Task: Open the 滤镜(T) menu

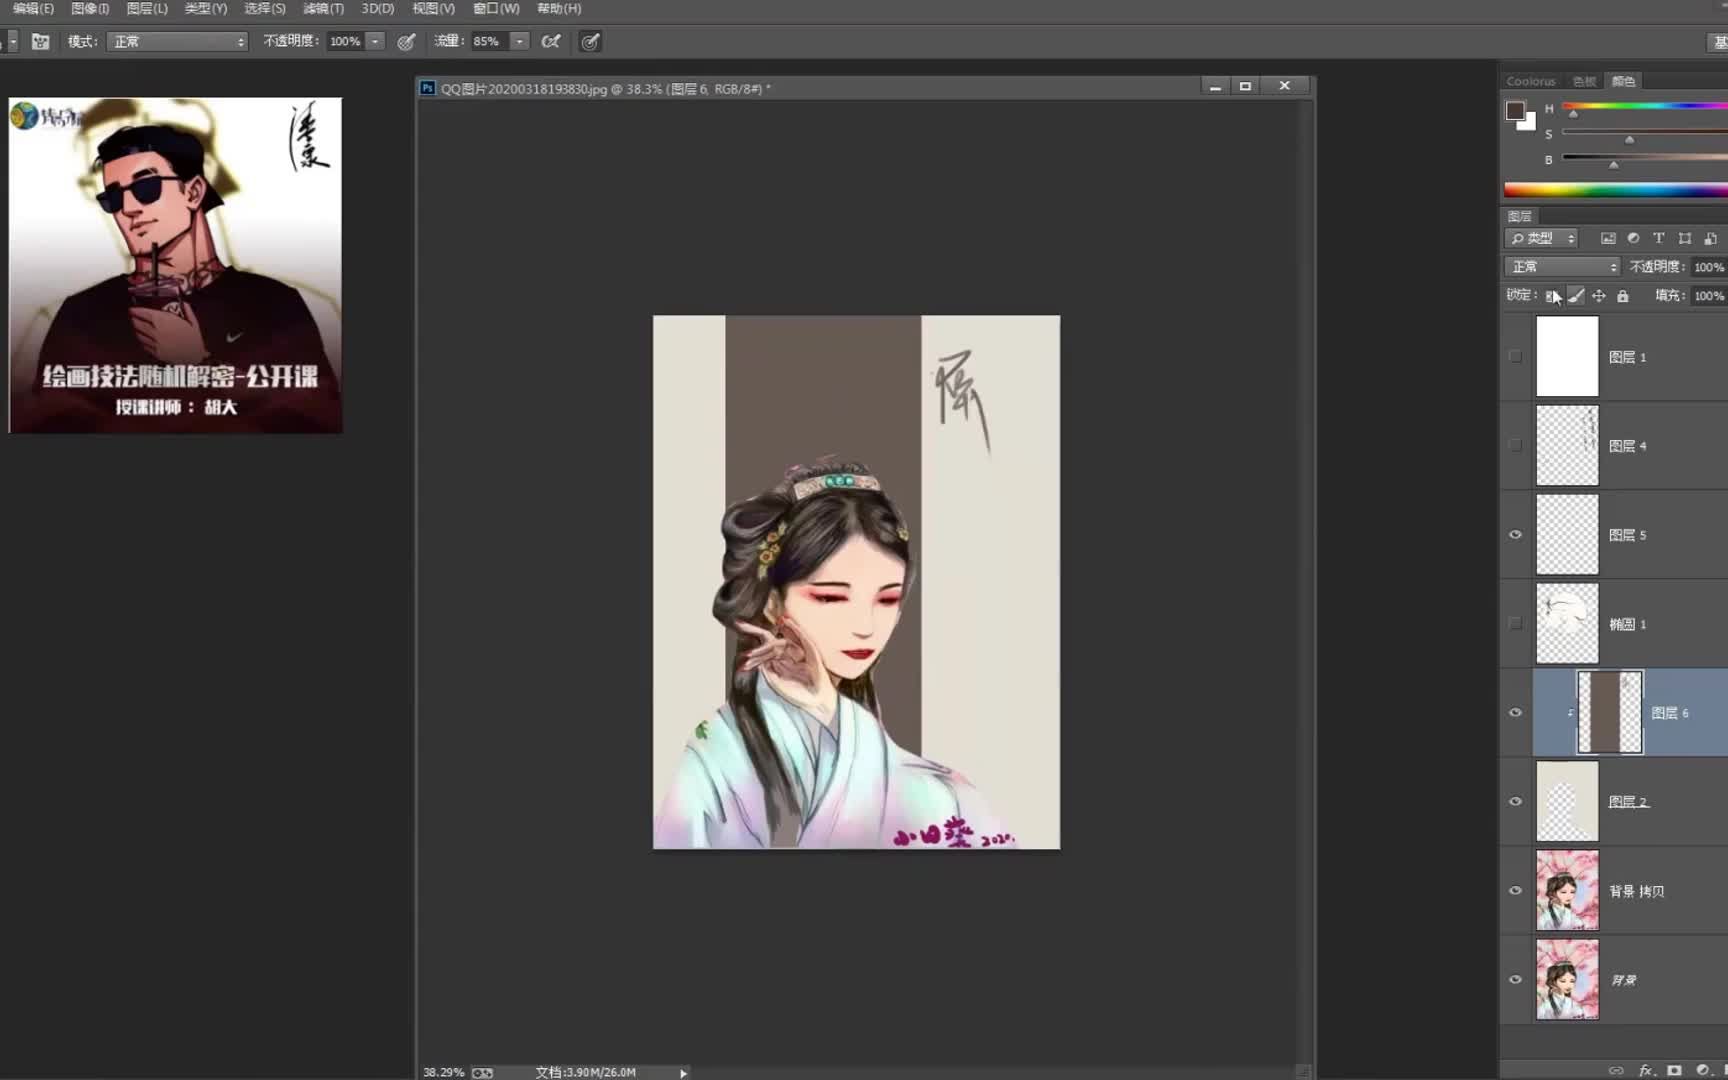Action: [x=323, y=9]
